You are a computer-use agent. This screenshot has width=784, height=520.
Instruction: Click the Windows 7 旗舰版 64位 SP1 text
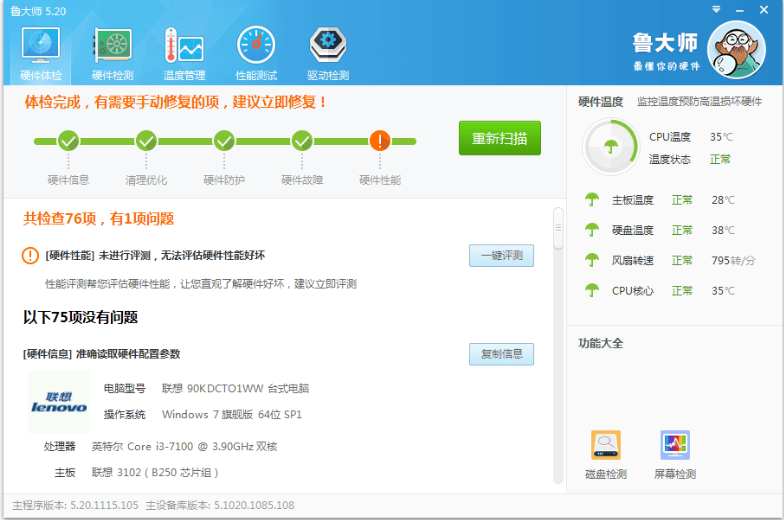(x=232, y=414)
